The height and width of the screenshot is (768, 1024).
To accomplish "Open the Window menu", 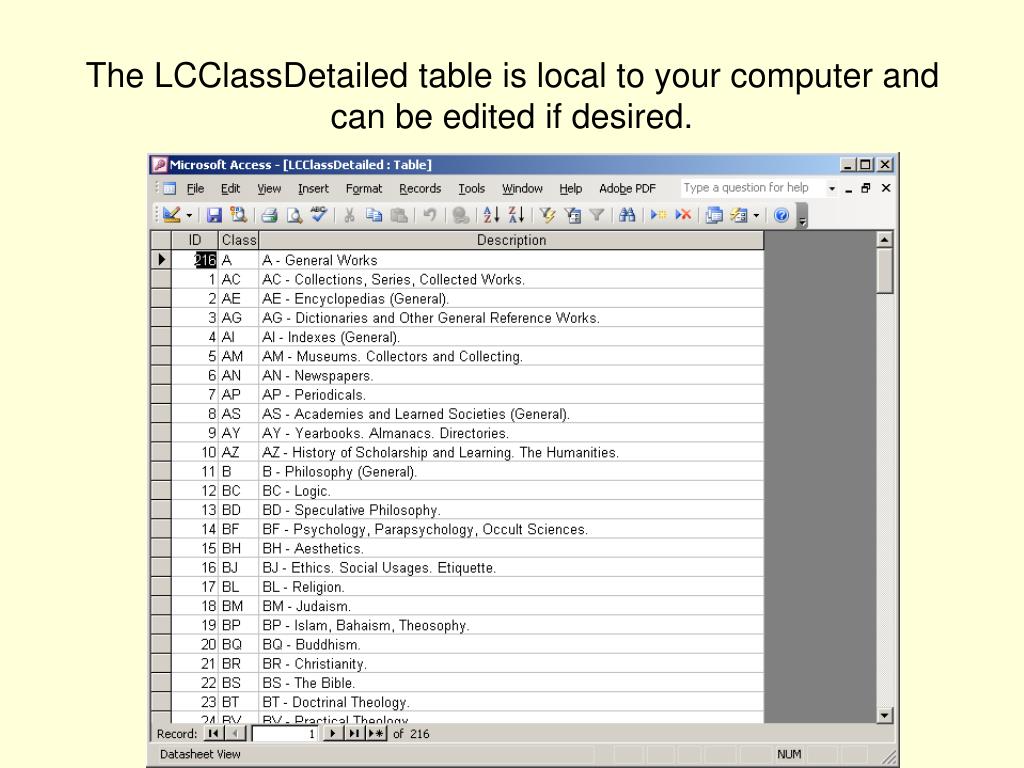I will 522,188.
